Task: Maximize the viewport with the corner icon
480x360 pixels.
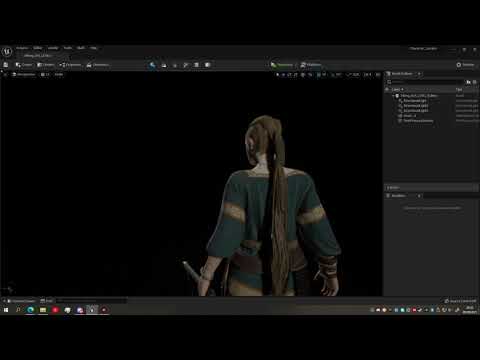Action: (378, 75)
